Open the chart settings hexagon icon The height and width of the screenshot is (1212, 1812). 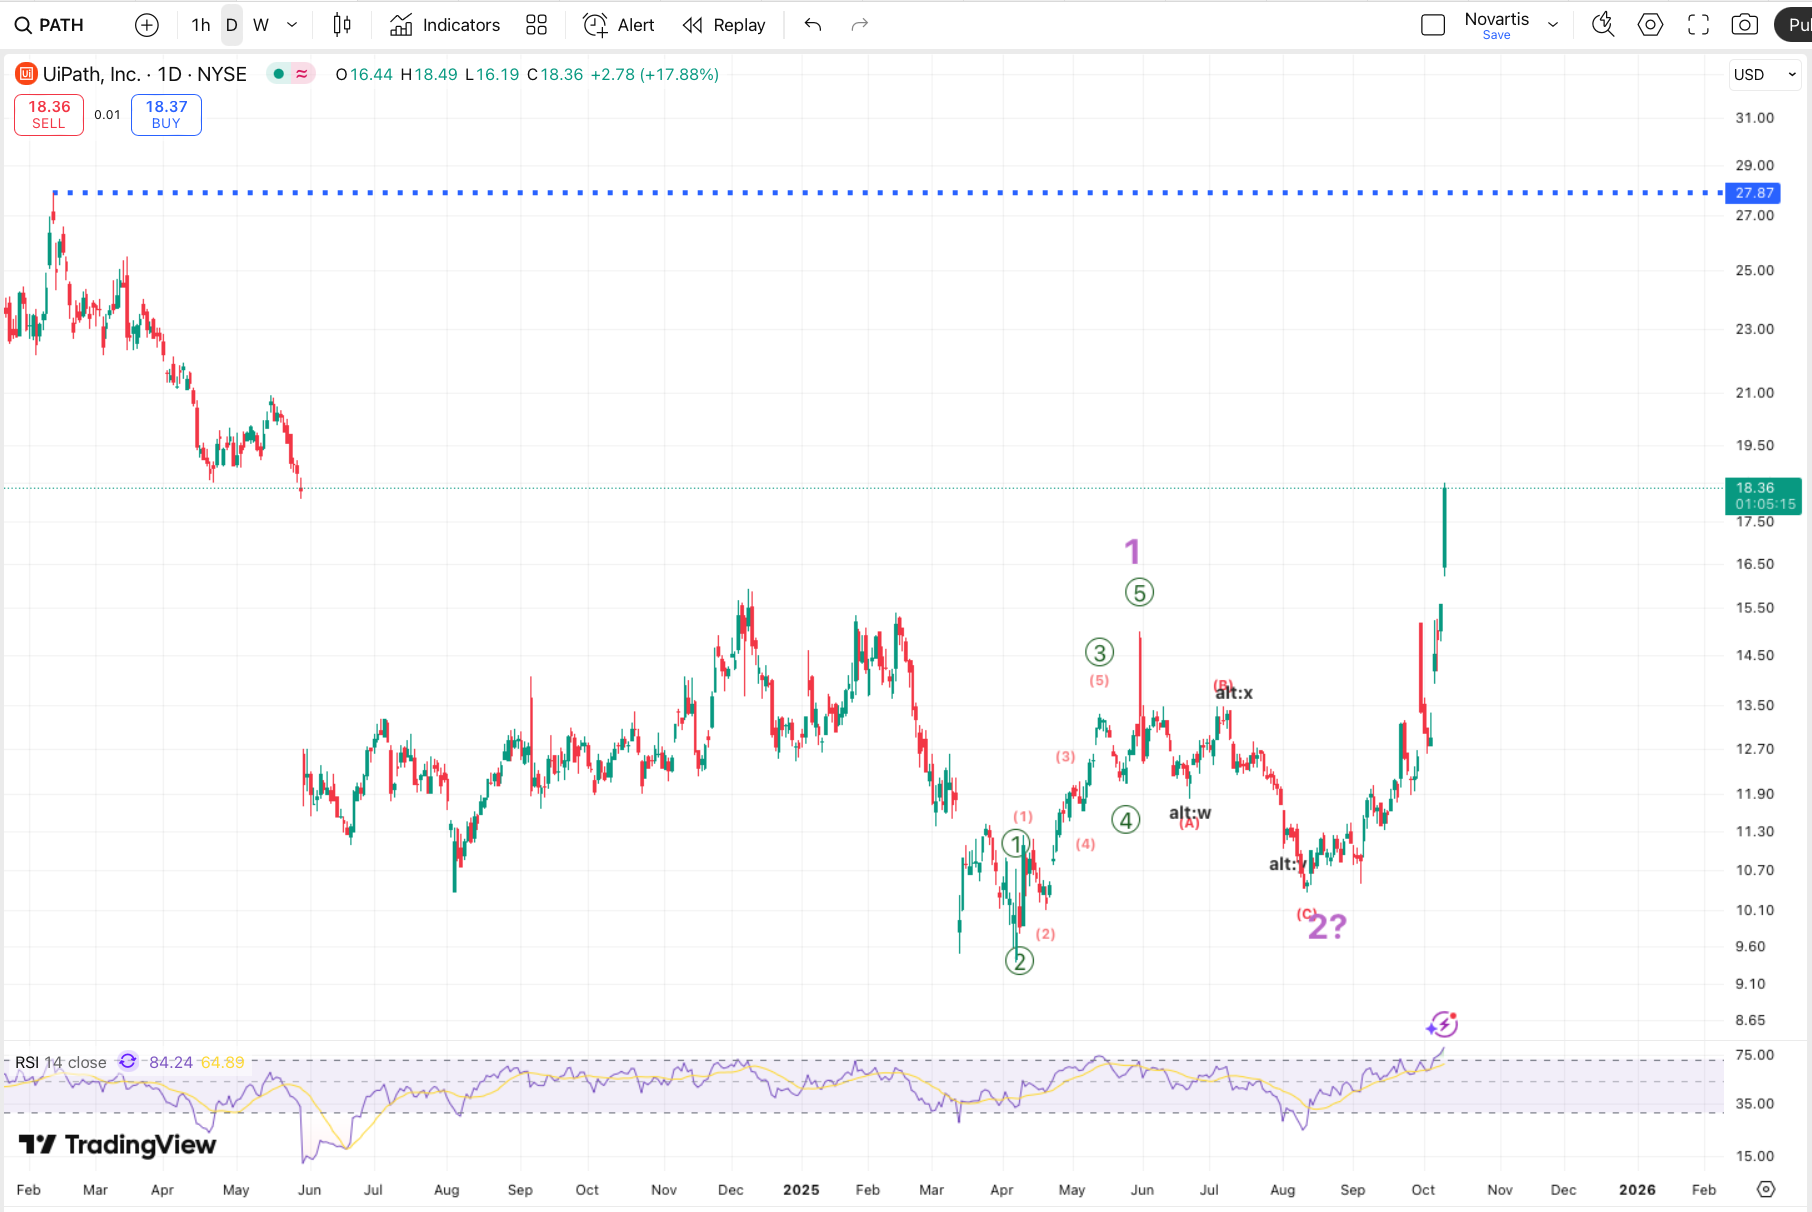pyautogui.click(x=1650, y=25)
